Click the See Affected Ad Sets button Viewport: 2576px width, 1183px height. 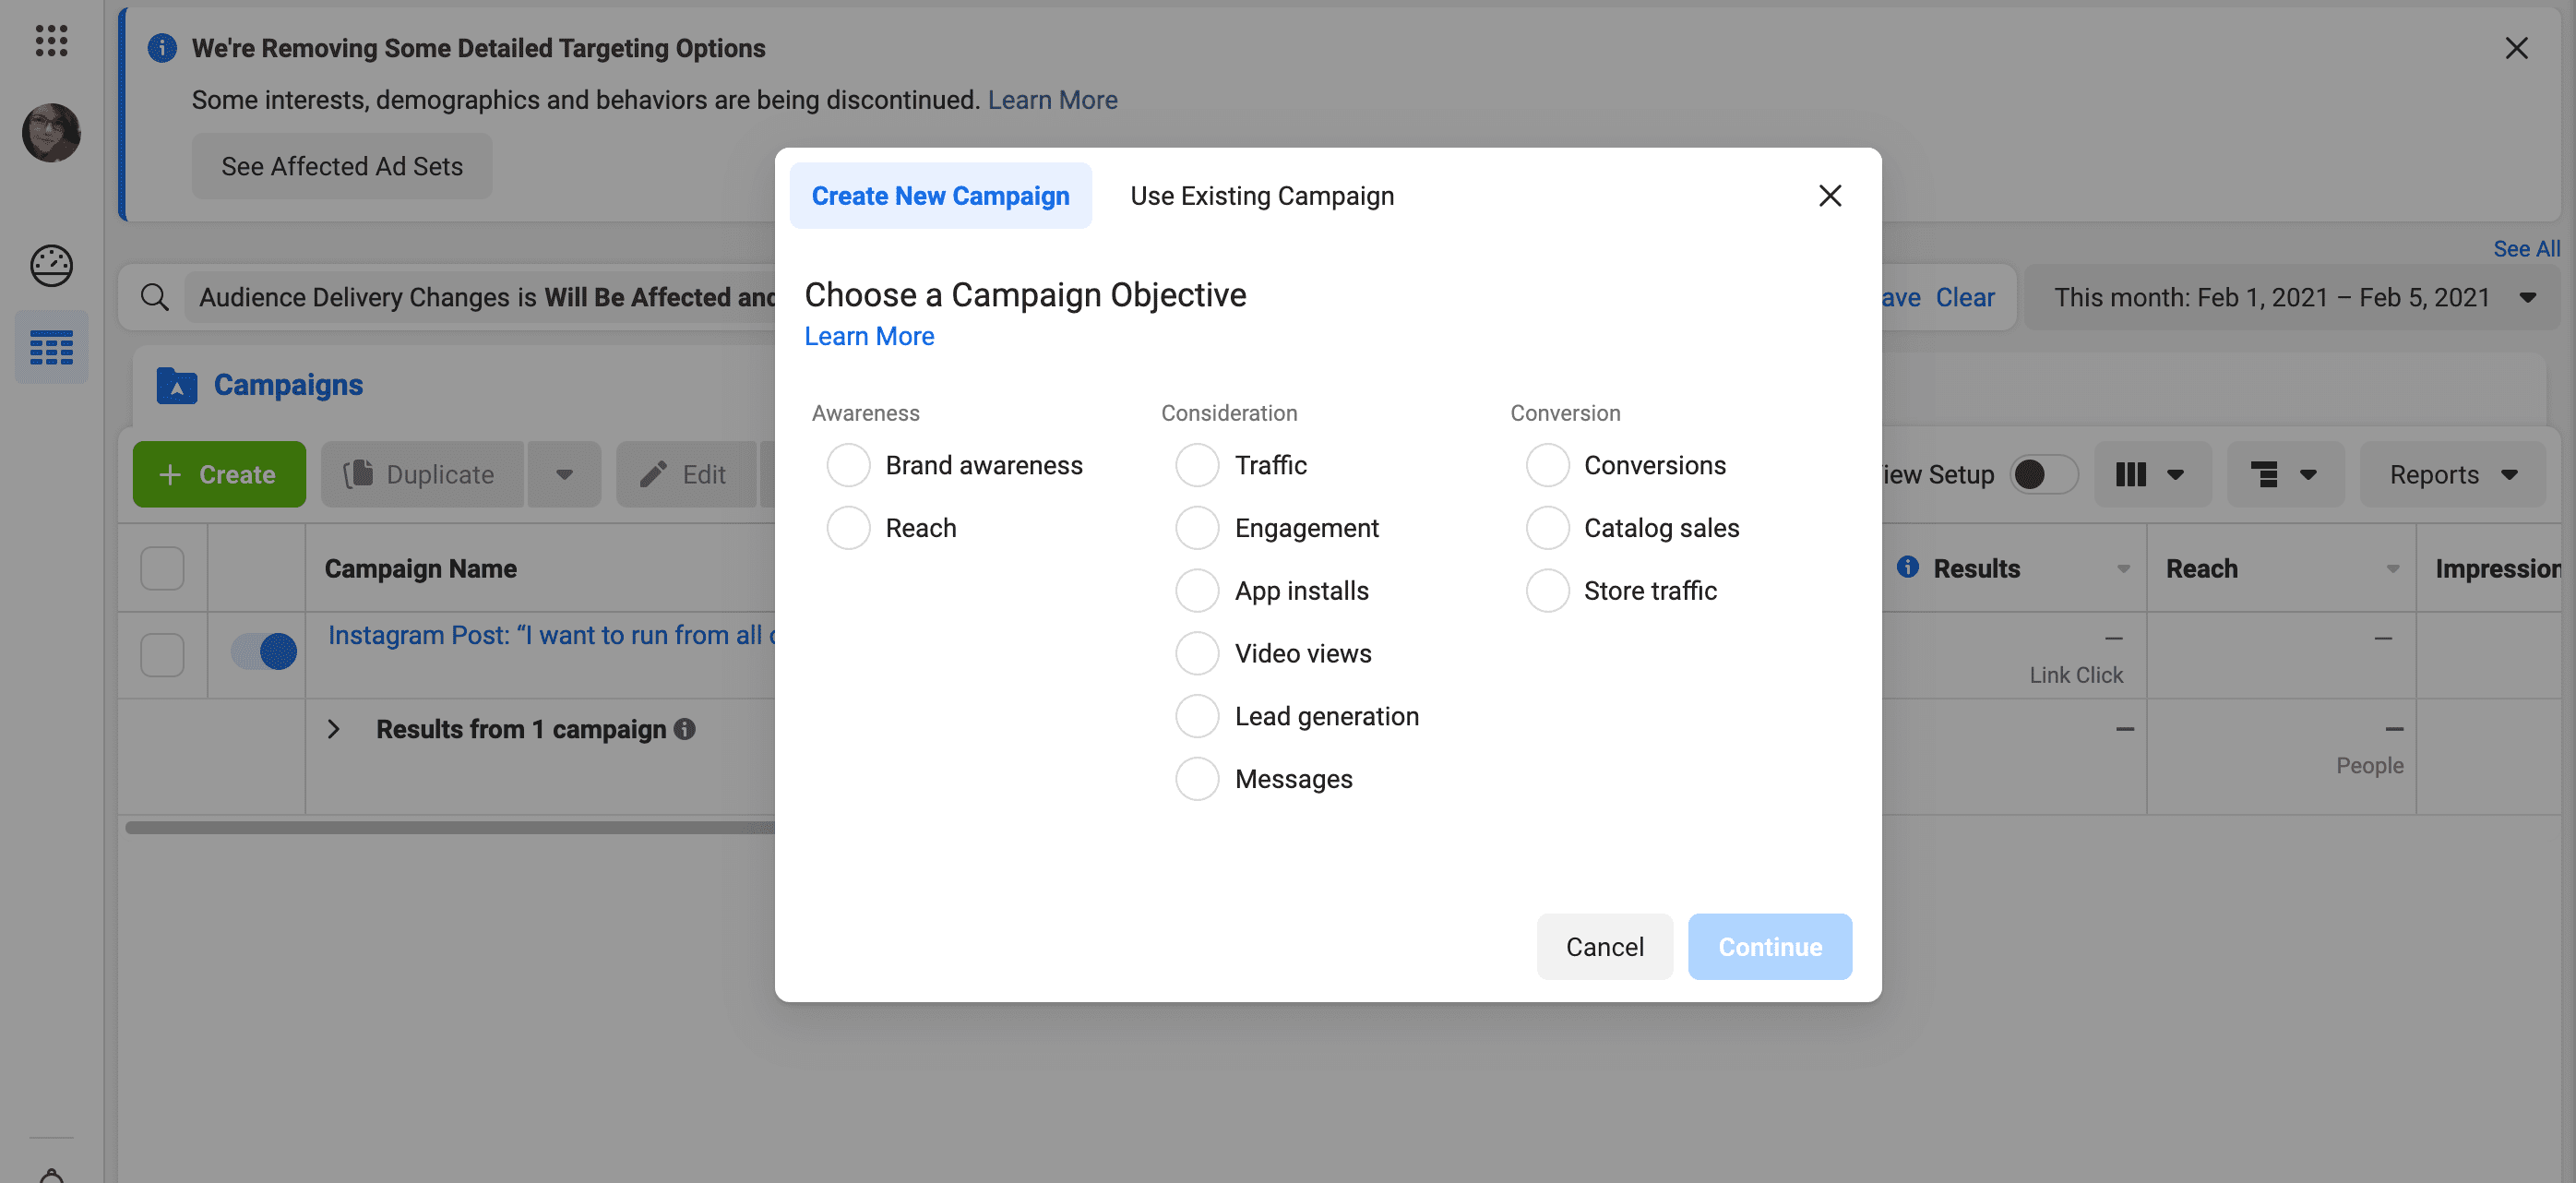click(x=341, y=166)
